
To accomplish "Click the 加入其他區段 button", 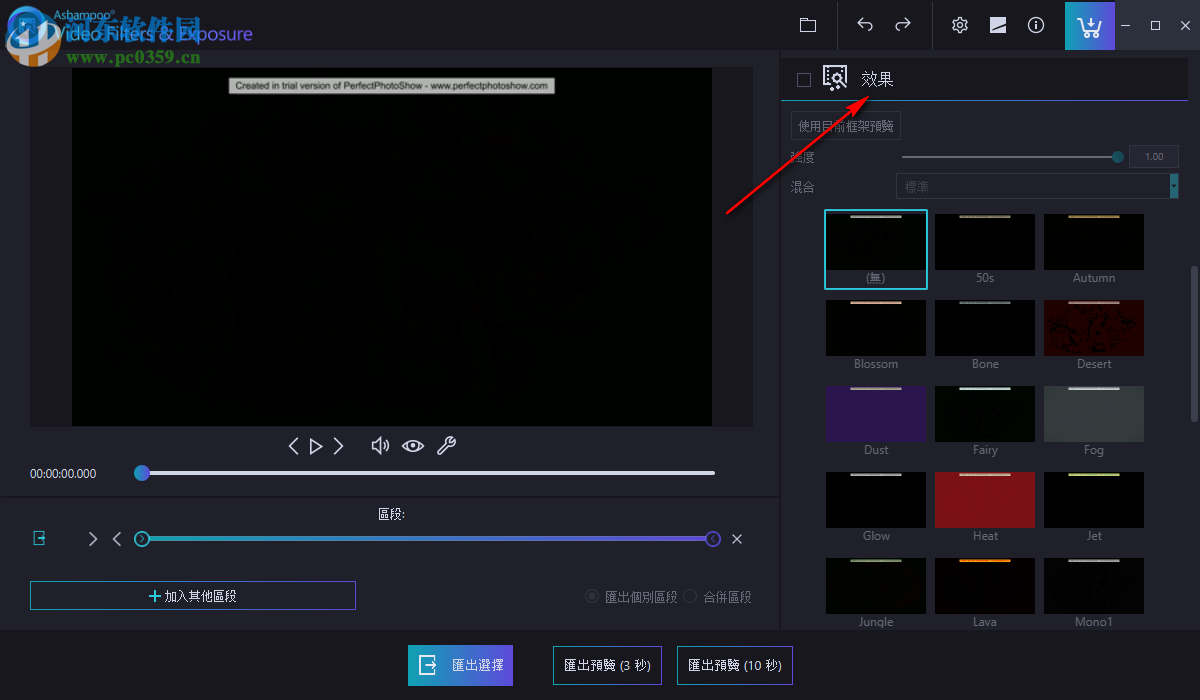I will [192, 595].
